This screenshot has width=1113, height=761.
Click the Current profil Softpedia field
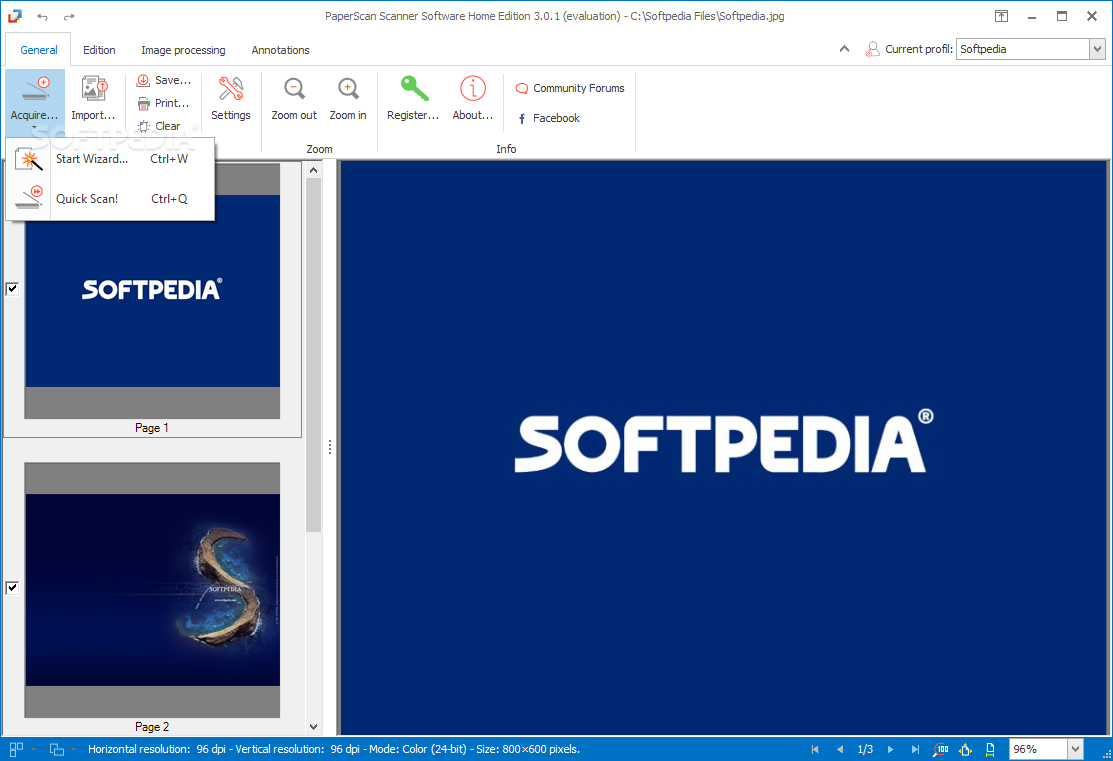[1023, 49]
